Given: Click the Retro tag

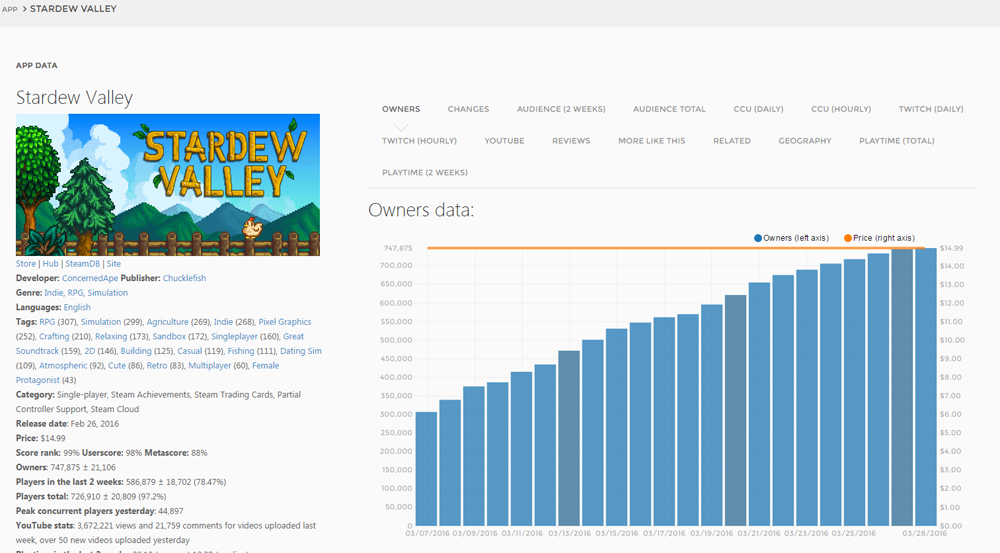Looking at the screenshot, I should [x=157, y=366].
